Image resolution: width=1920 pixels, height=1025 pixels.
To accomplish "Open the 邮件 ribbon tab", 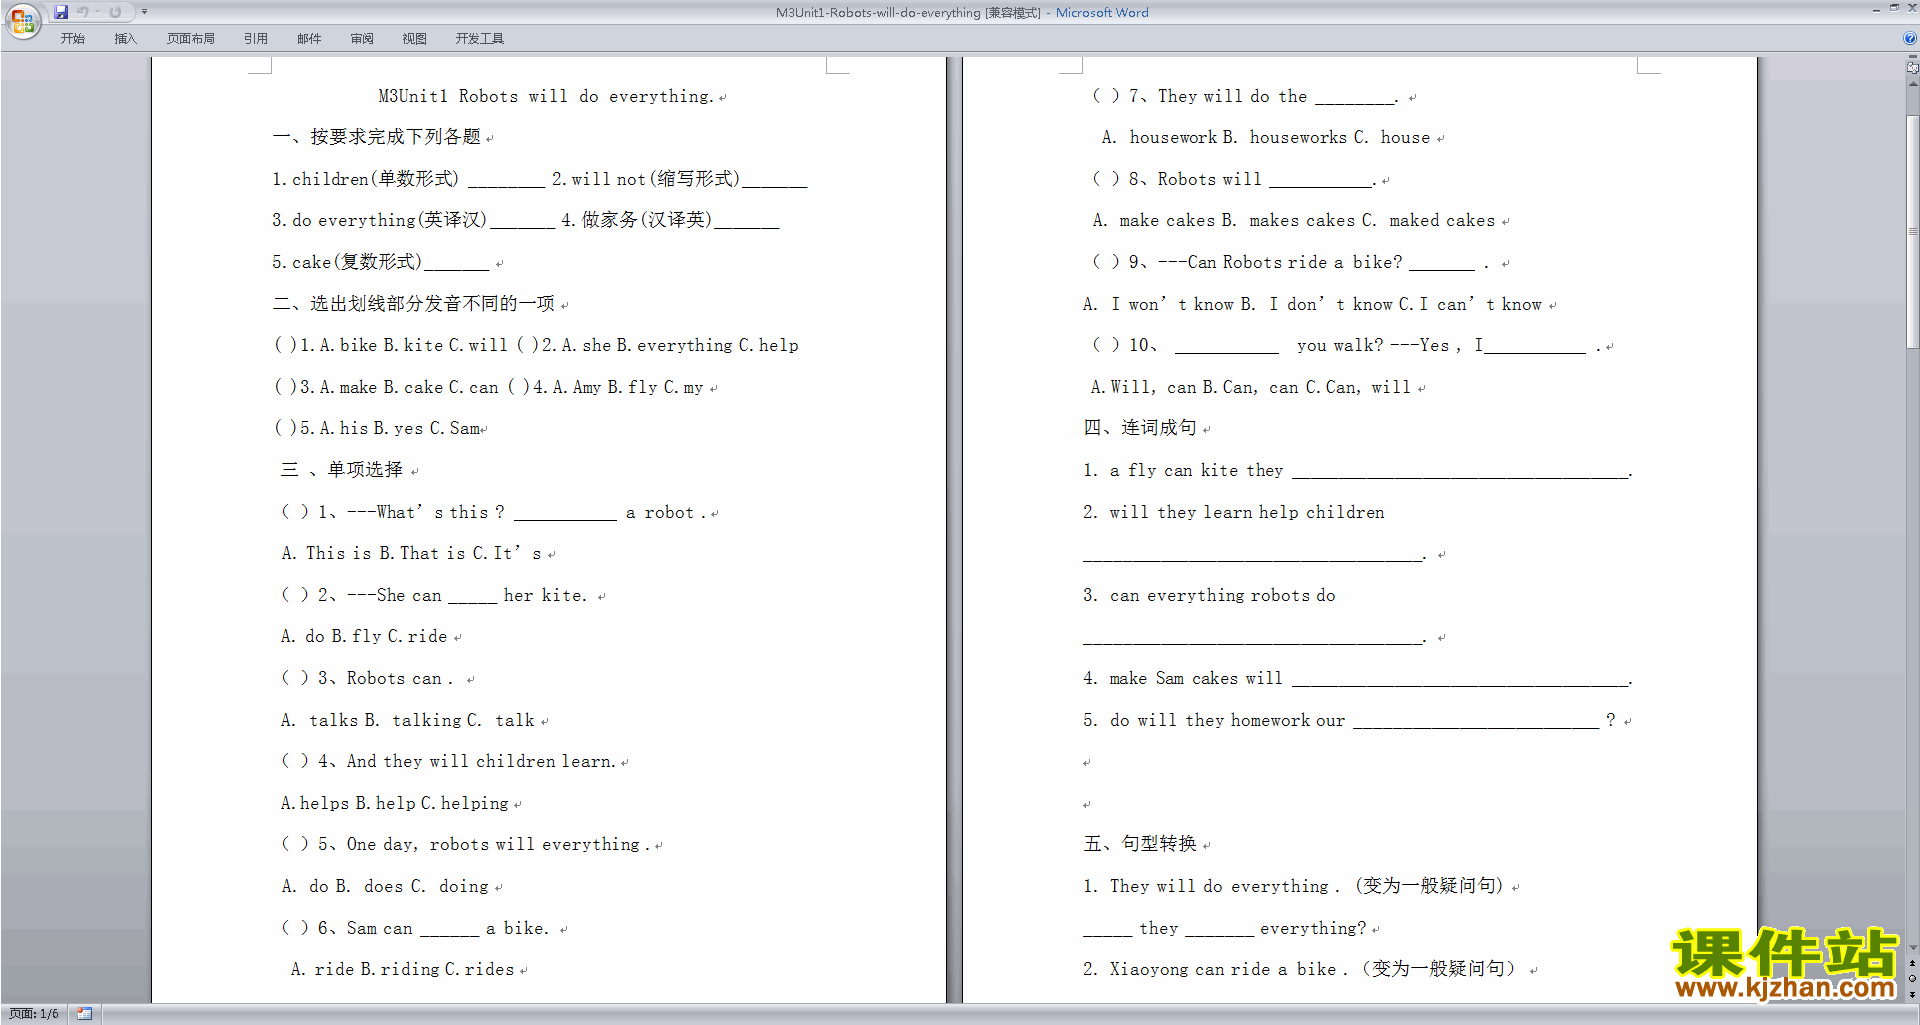I will (x=309, y=38).
